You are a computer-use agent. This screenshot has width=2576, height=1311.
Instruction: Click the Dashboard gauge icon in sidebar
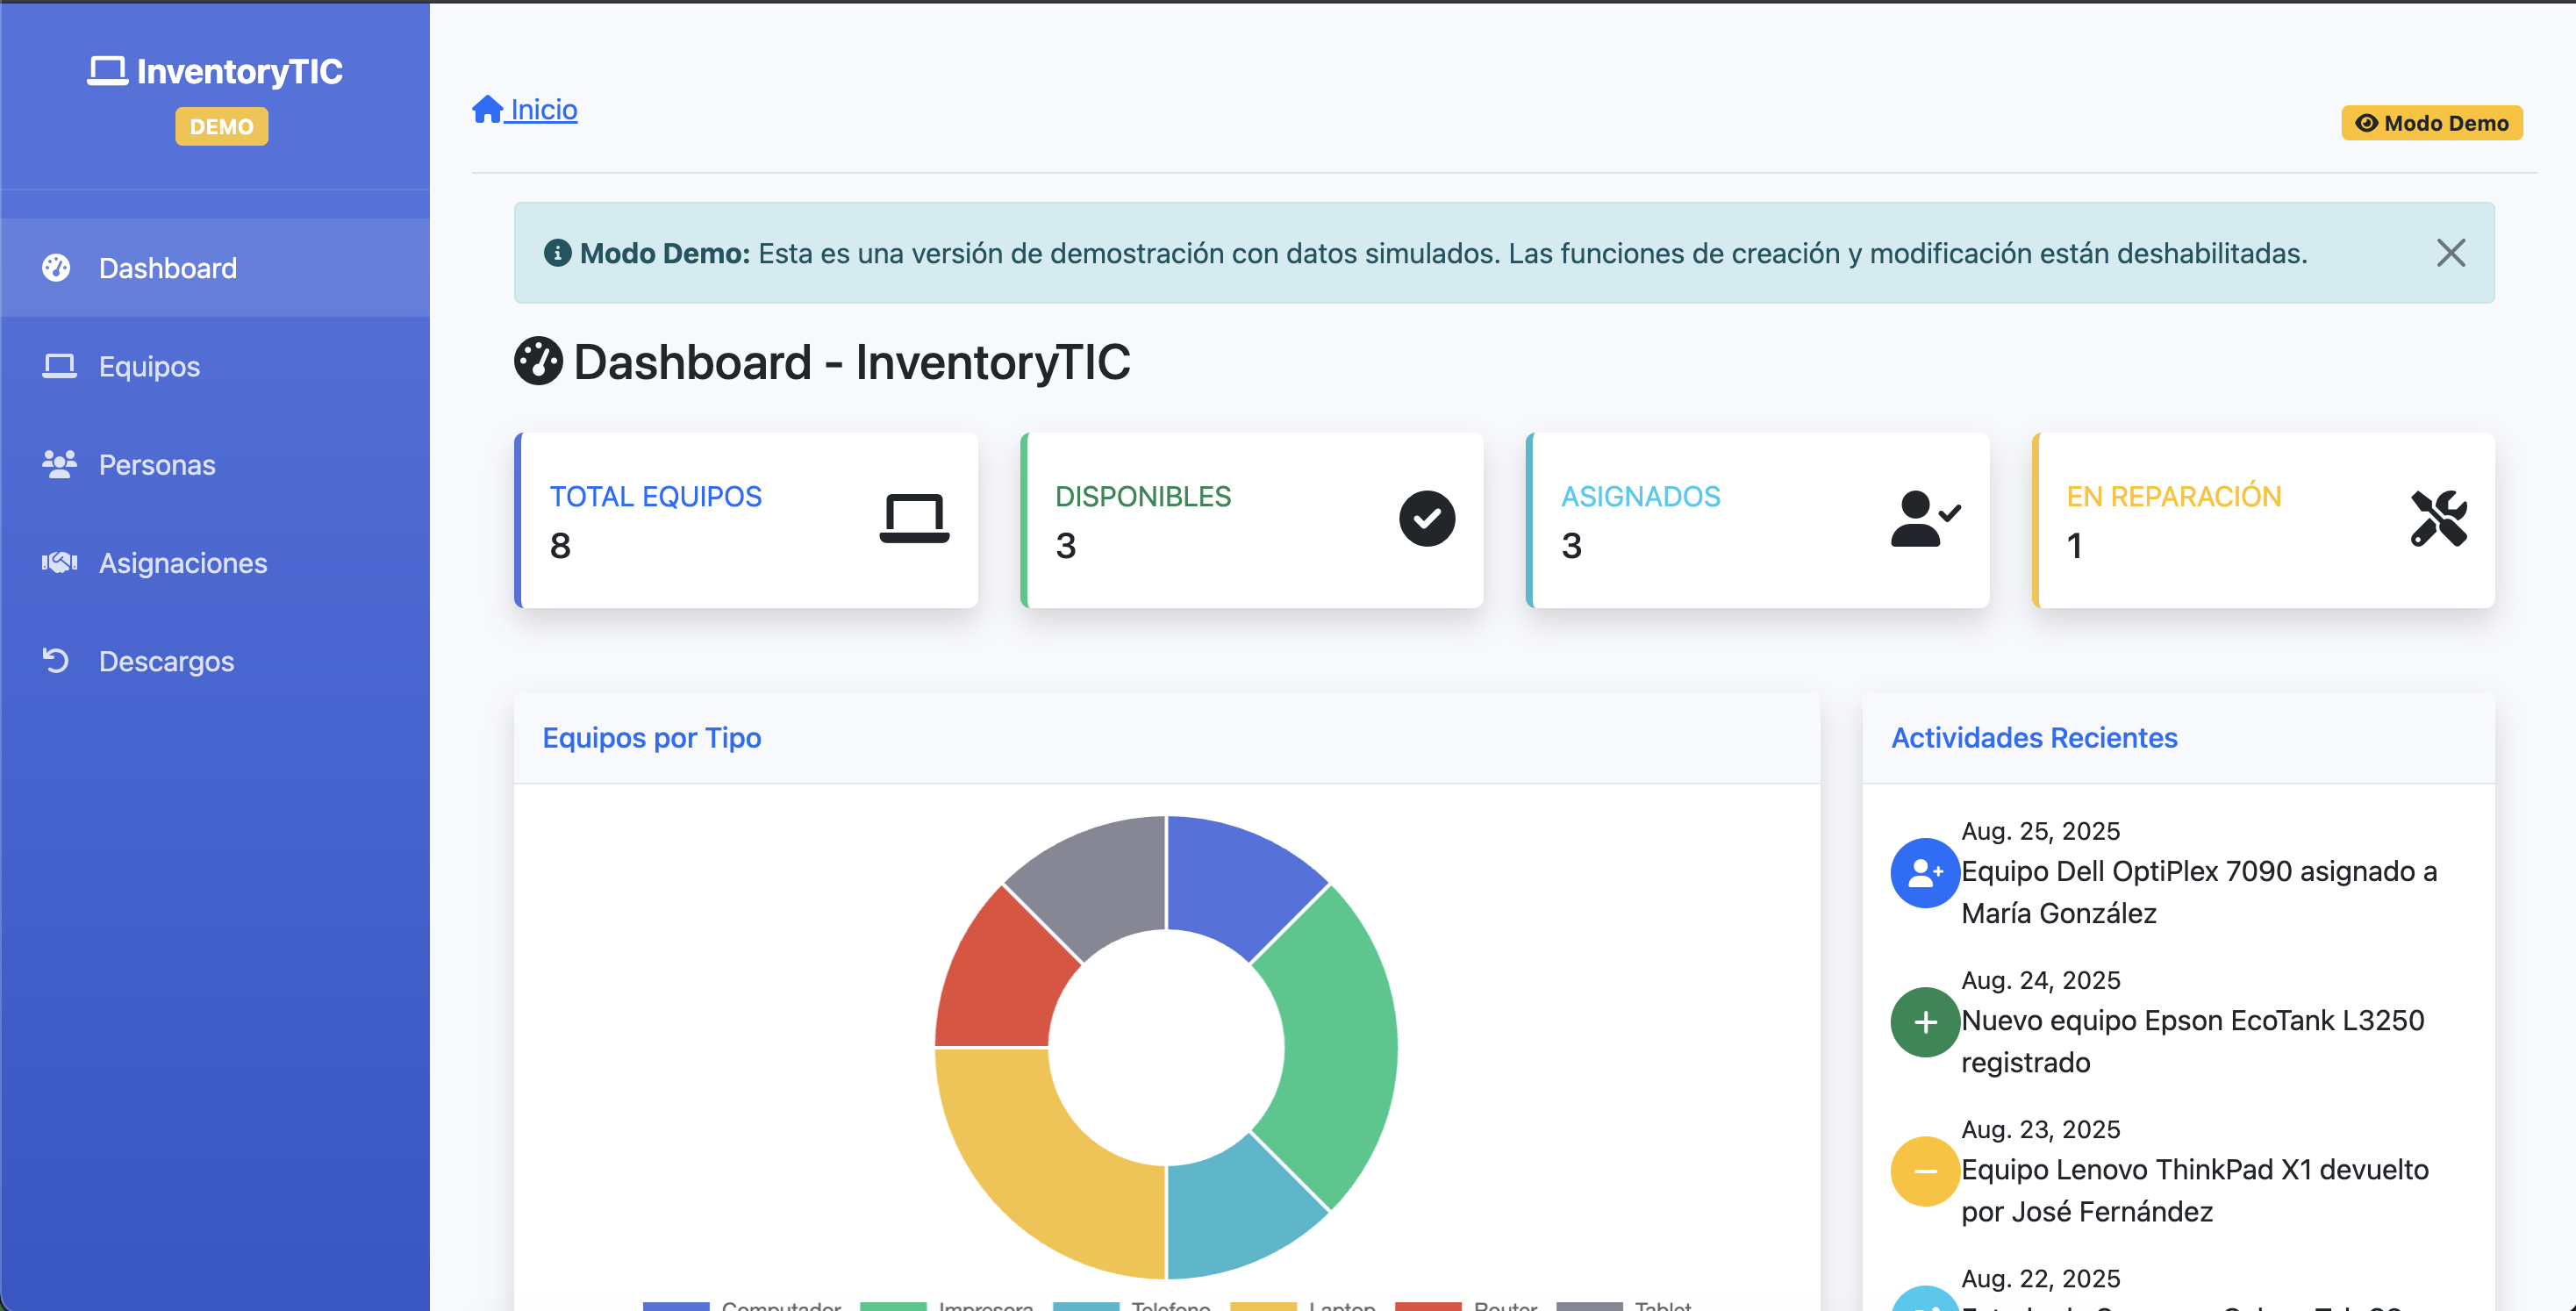(x=57, y=268)
